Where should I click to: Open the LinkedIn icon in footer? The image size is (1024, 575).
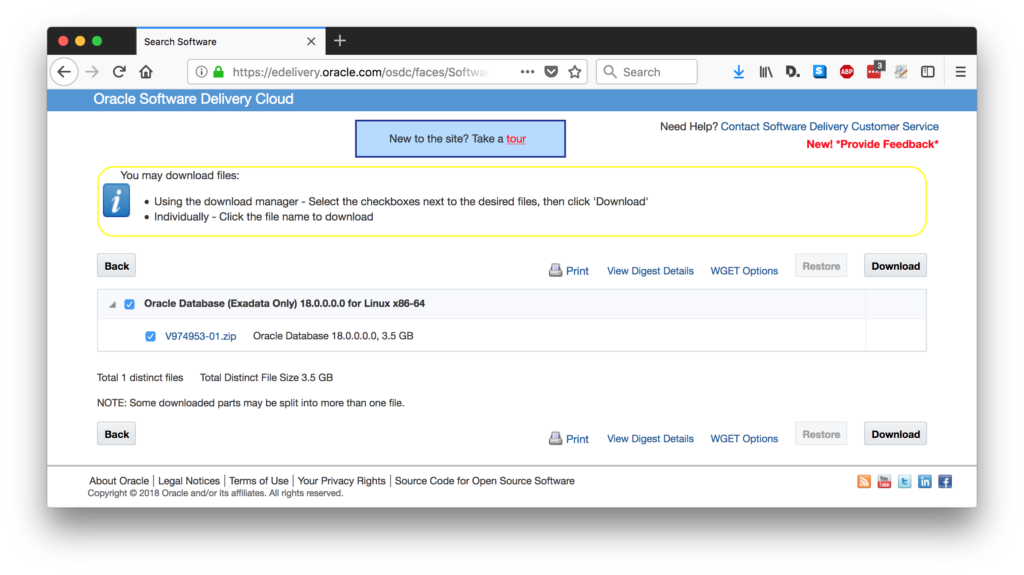tap(924, 482)
